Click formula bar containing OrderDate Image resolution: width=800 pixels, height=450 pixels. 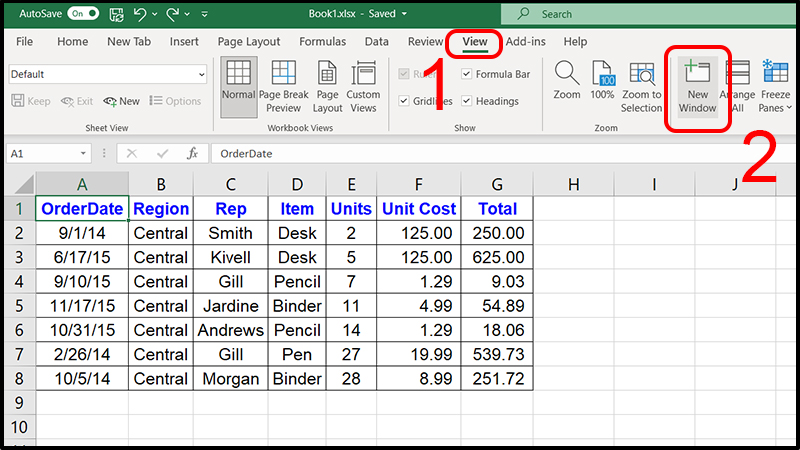pyautogui.click(x=503, y=154)
